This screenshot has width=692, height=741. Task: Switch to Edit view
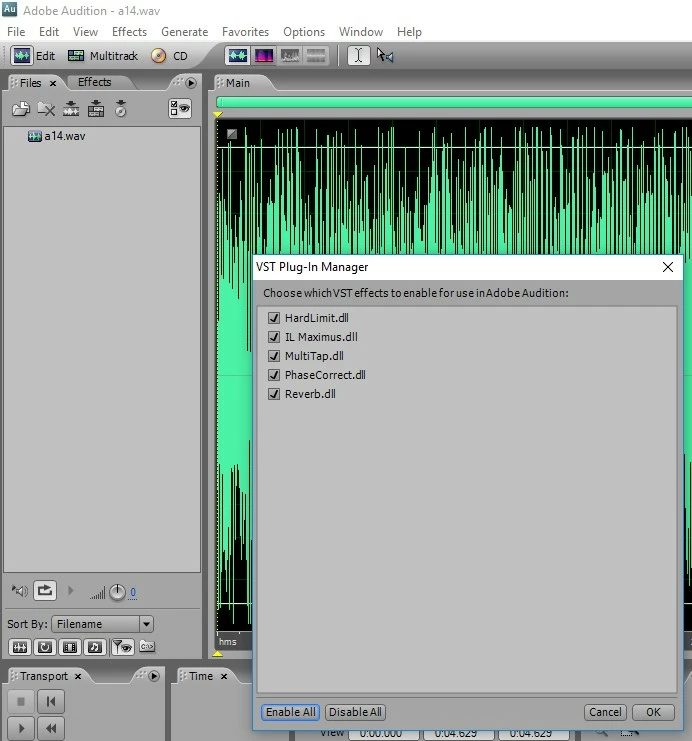coord(33,56)
